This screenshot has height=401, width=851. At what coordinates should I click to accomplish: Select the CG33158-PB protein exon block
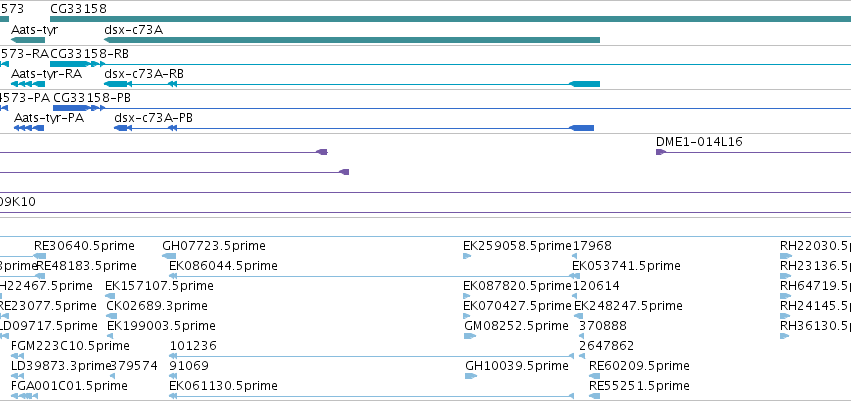coord(71,108)
